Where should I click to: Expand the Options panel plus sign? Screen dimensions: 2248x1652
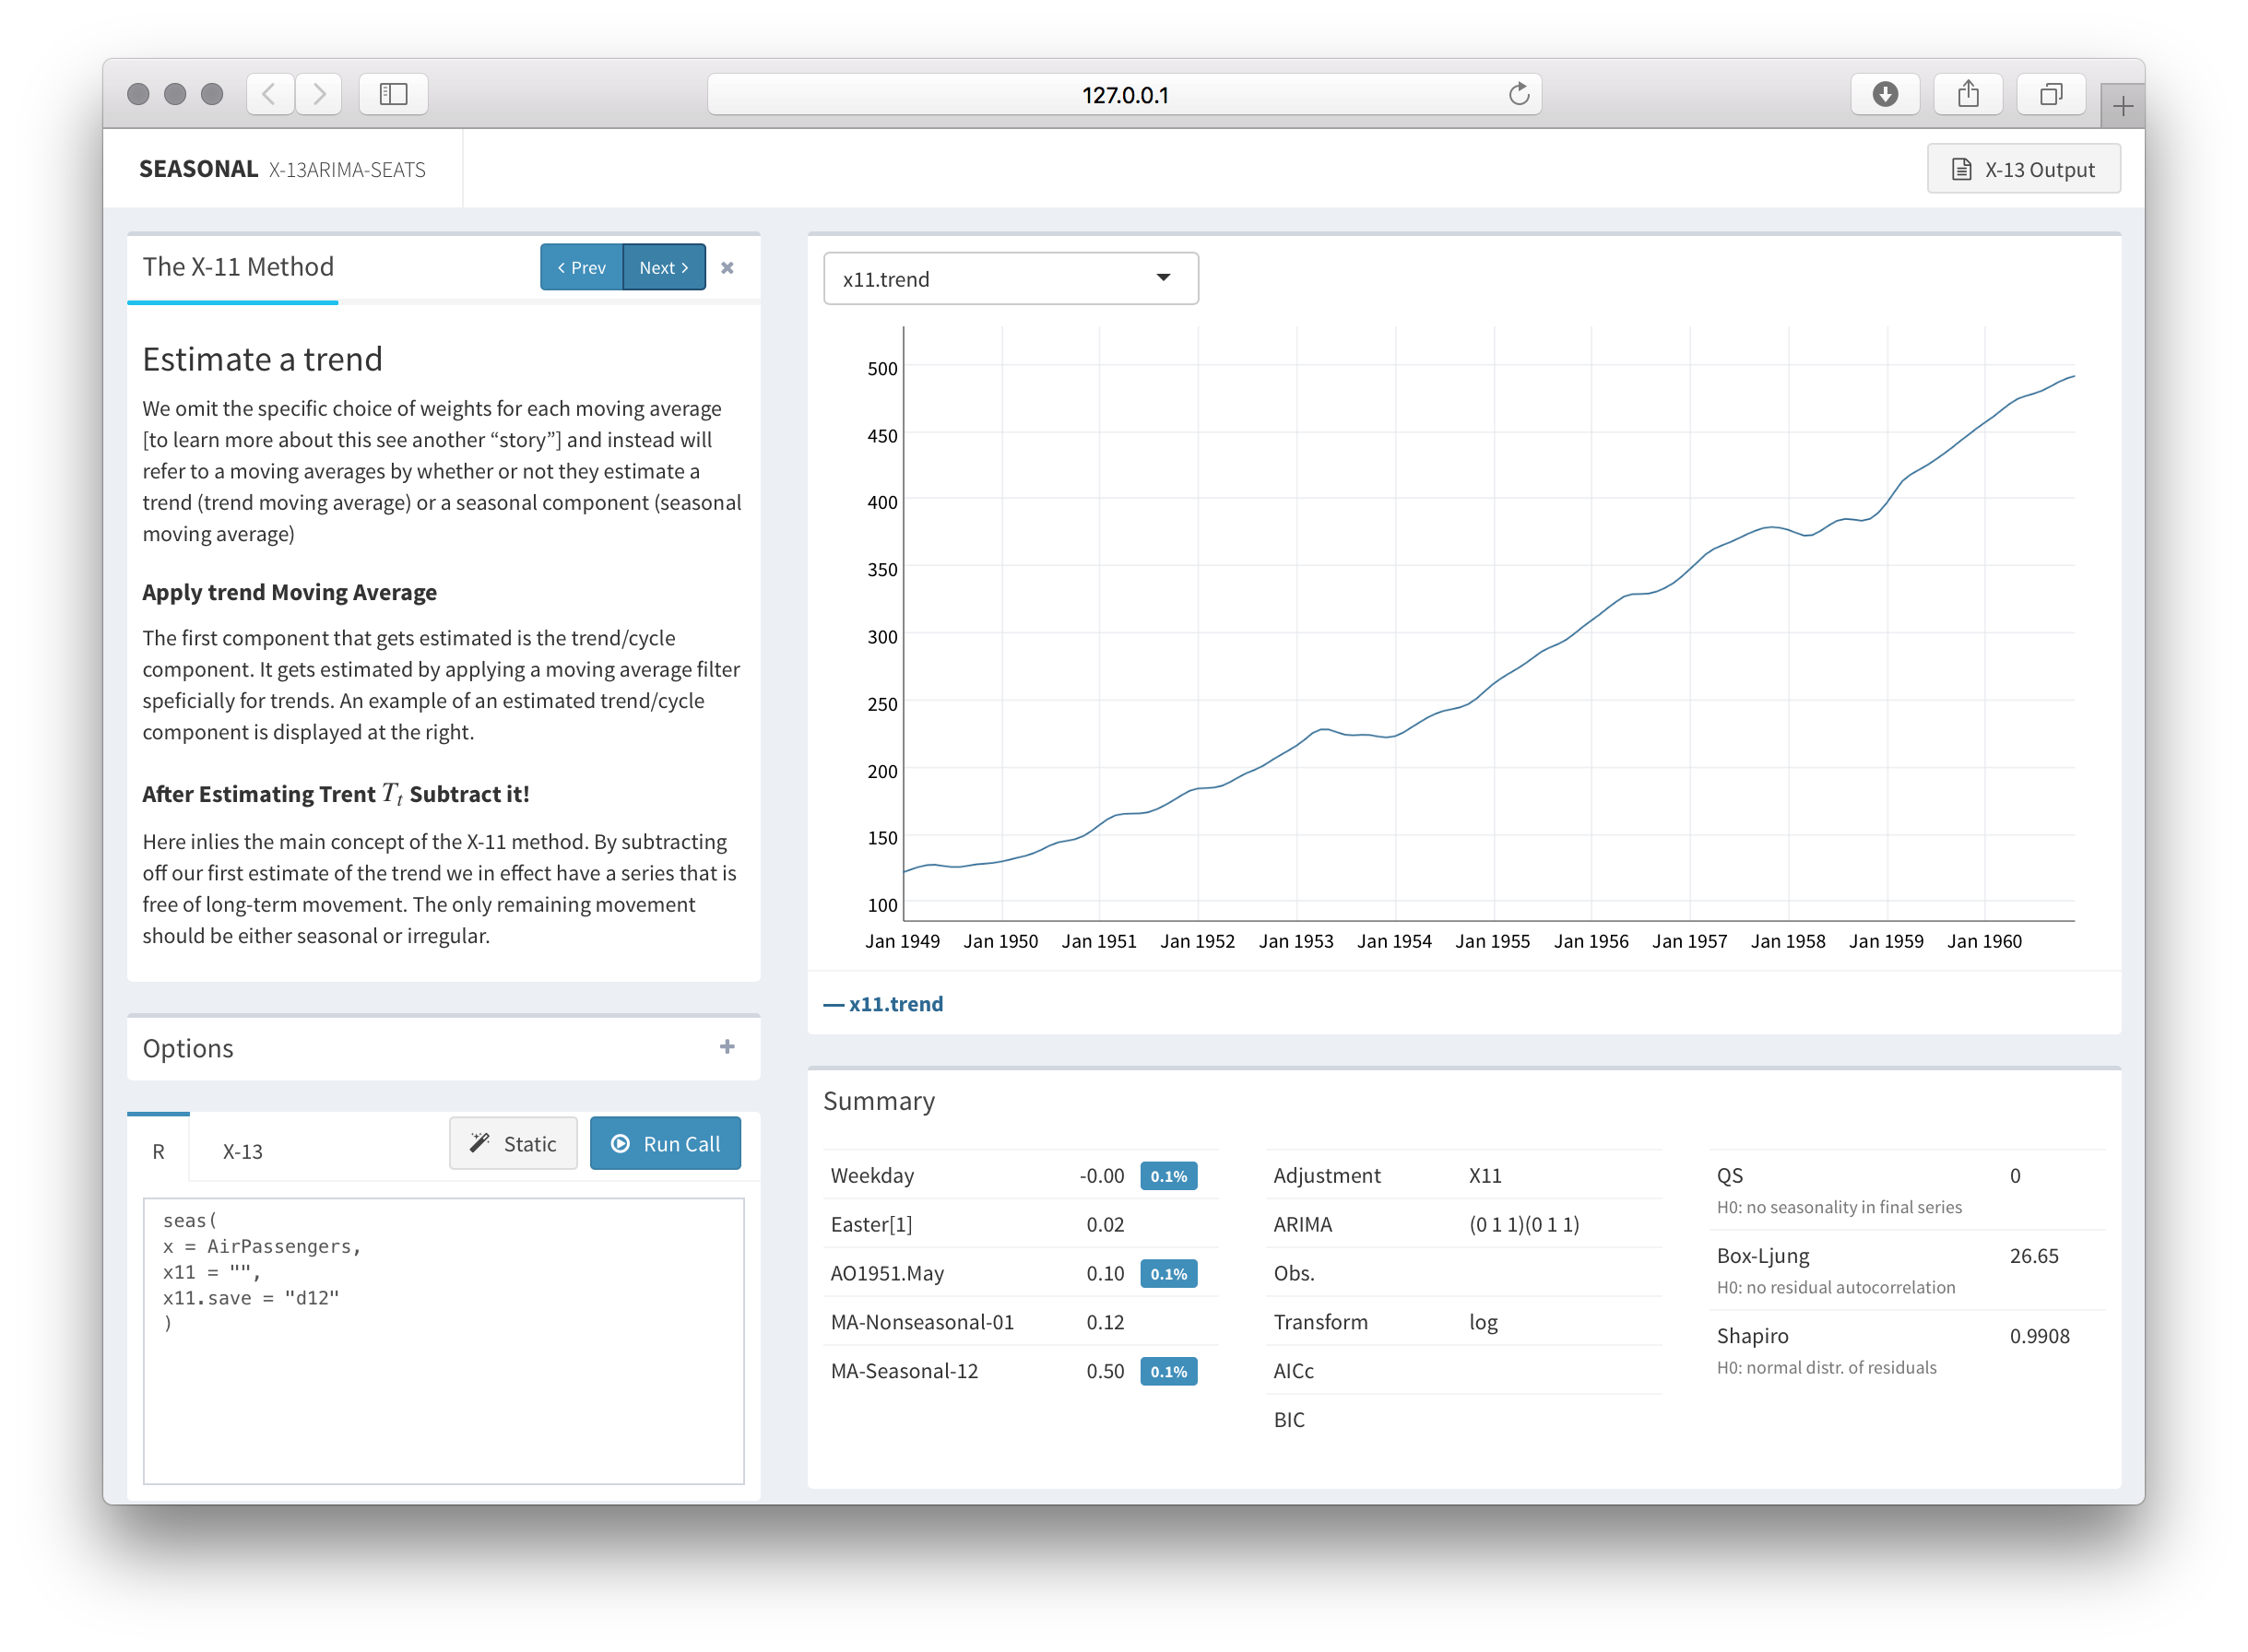click(x=727, y=1047)
